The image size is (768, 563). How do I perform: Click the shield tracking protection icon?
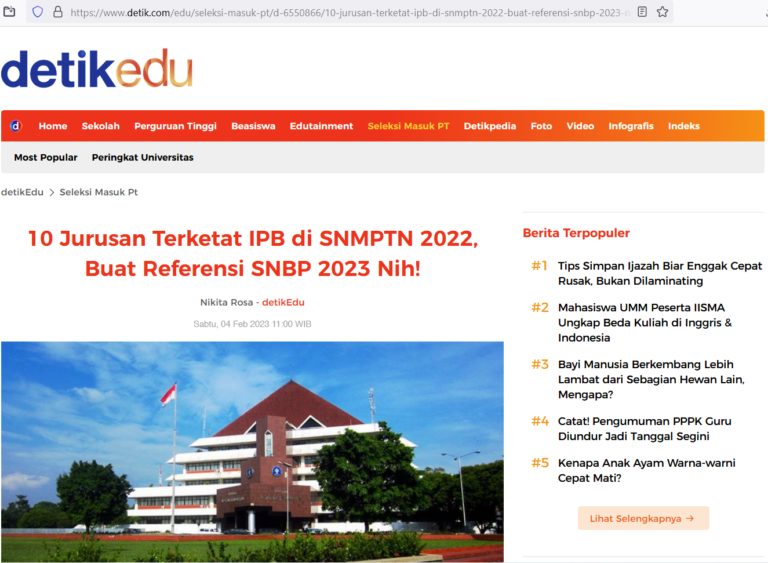pyautogui.click(x=38, y=12)
